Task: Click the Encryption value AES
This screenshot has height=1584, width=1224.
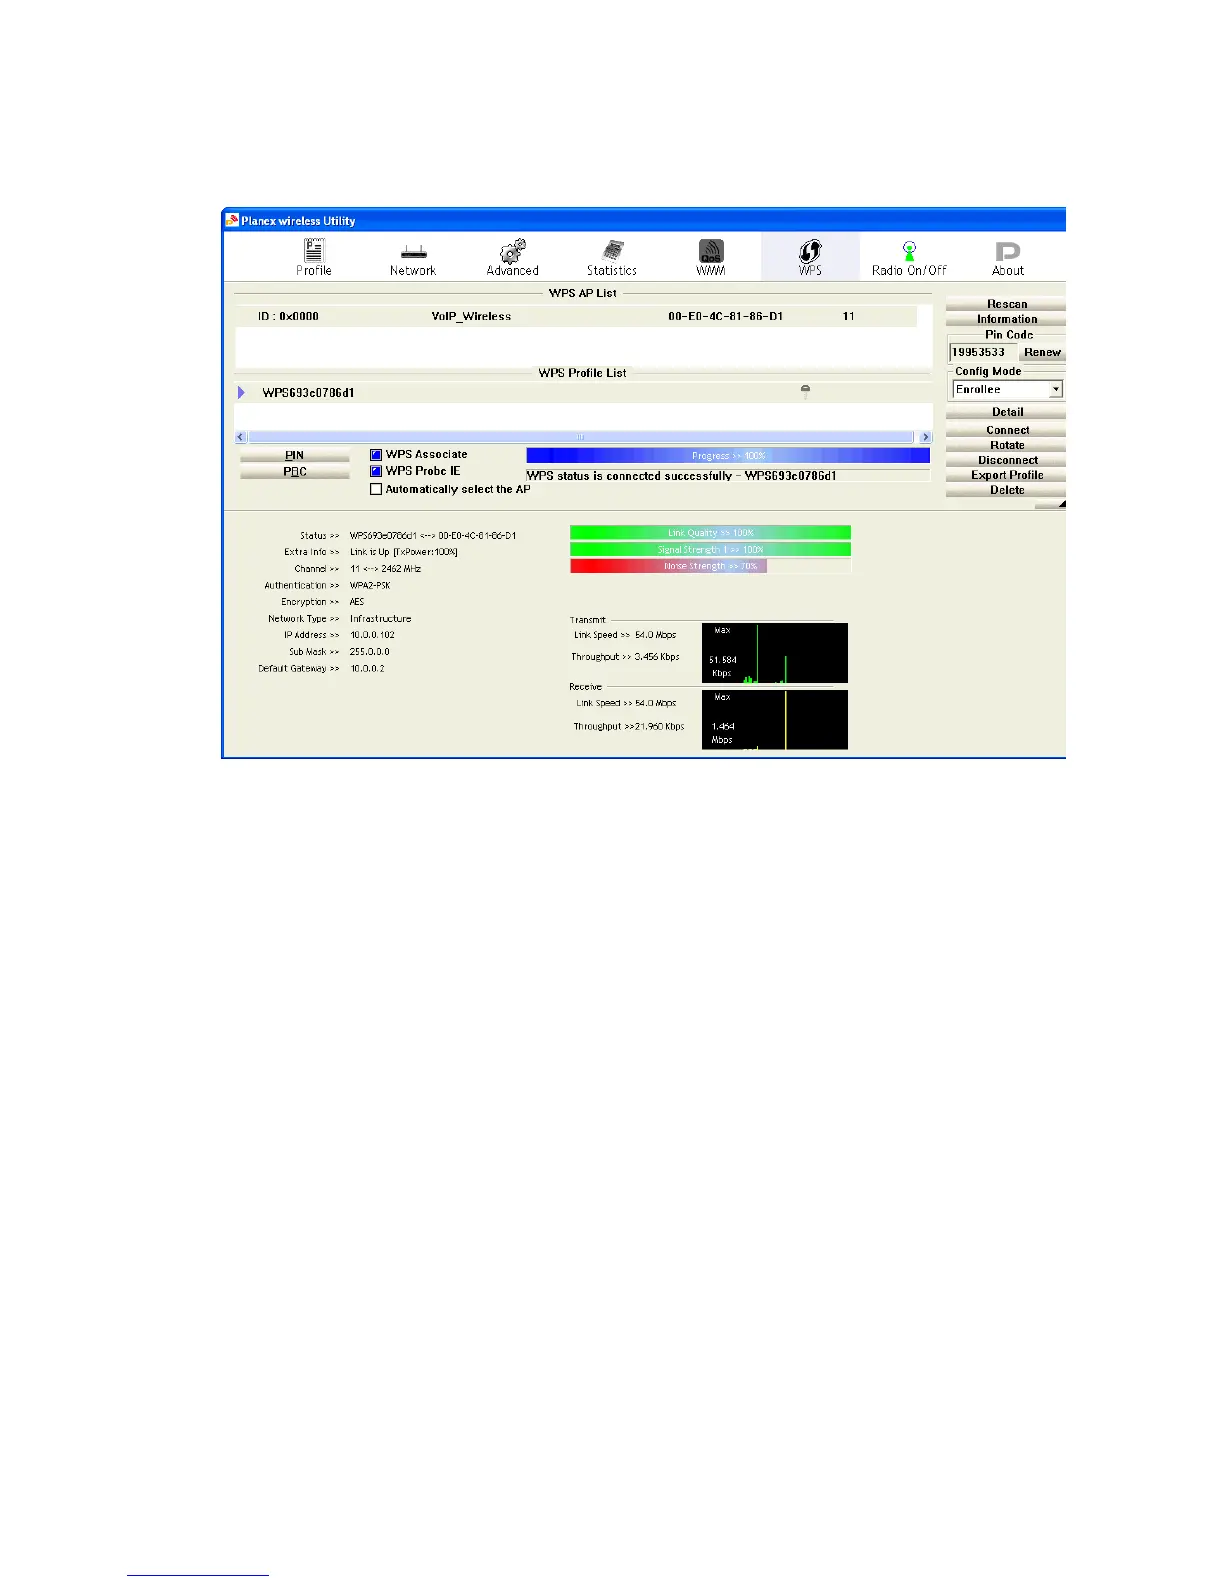Action: [x=357, y=602]
